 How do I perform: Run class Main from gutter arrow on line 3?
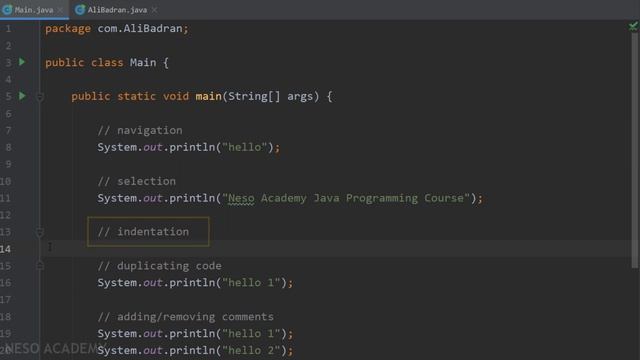[22, 62]
